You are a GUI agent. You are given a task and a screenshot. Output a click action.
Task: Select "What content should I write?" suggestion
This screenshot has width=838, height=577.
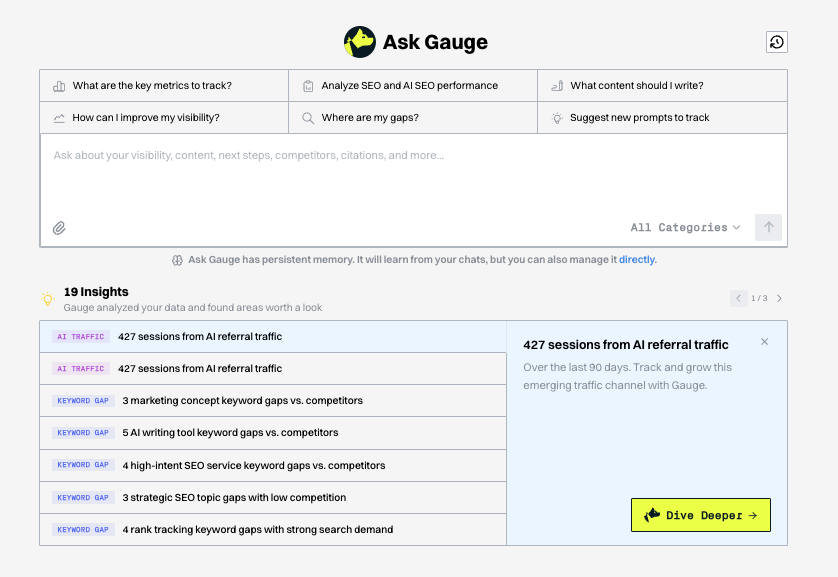[662, 85]
